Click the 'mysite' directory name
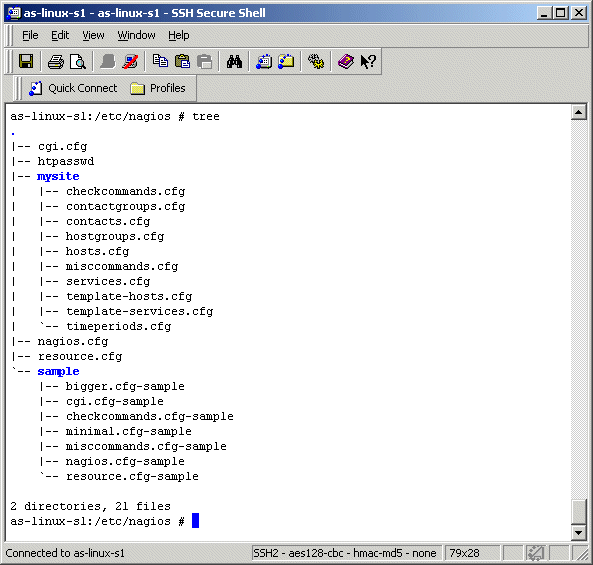Screen dimensions: 593x565 point(58,177)
